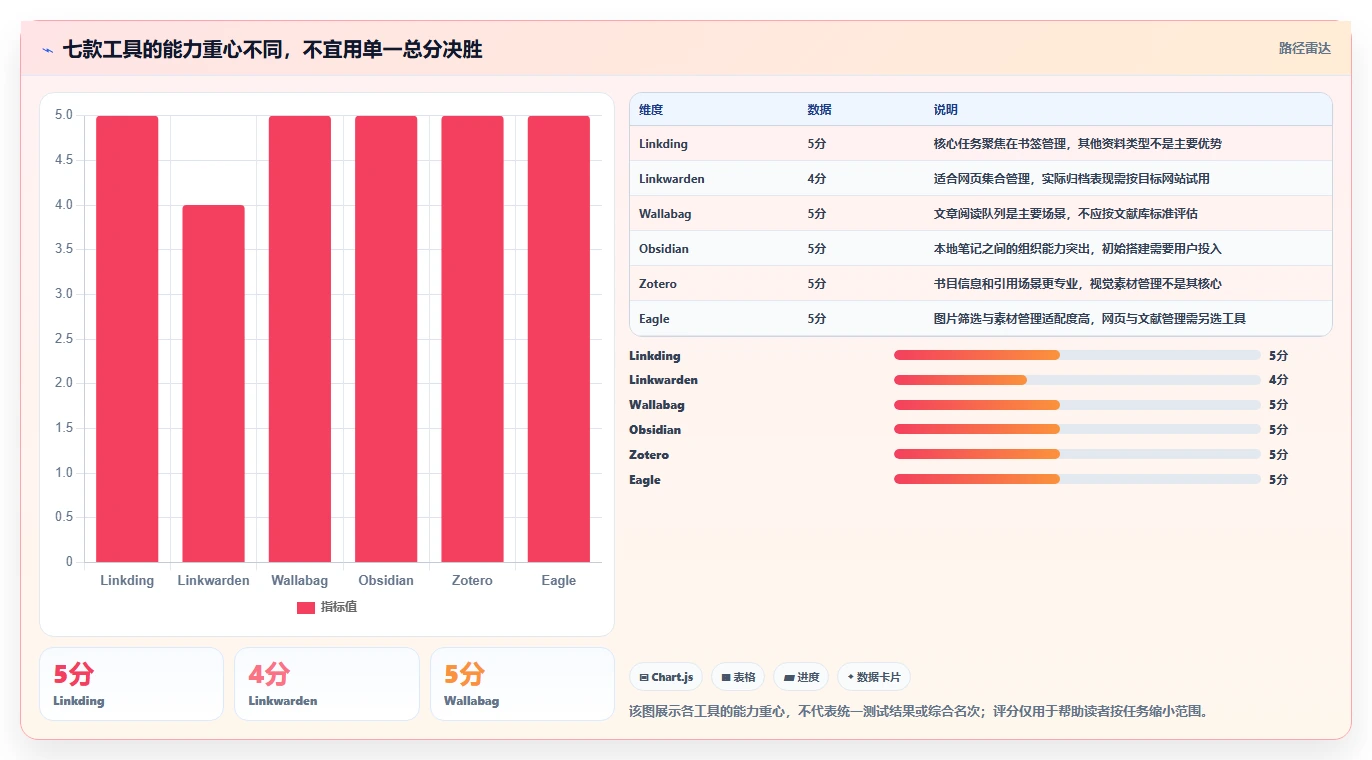The image size is (1372, 760).
Task: Click the red legend swatch for 指标值
Action: [306, 608]
